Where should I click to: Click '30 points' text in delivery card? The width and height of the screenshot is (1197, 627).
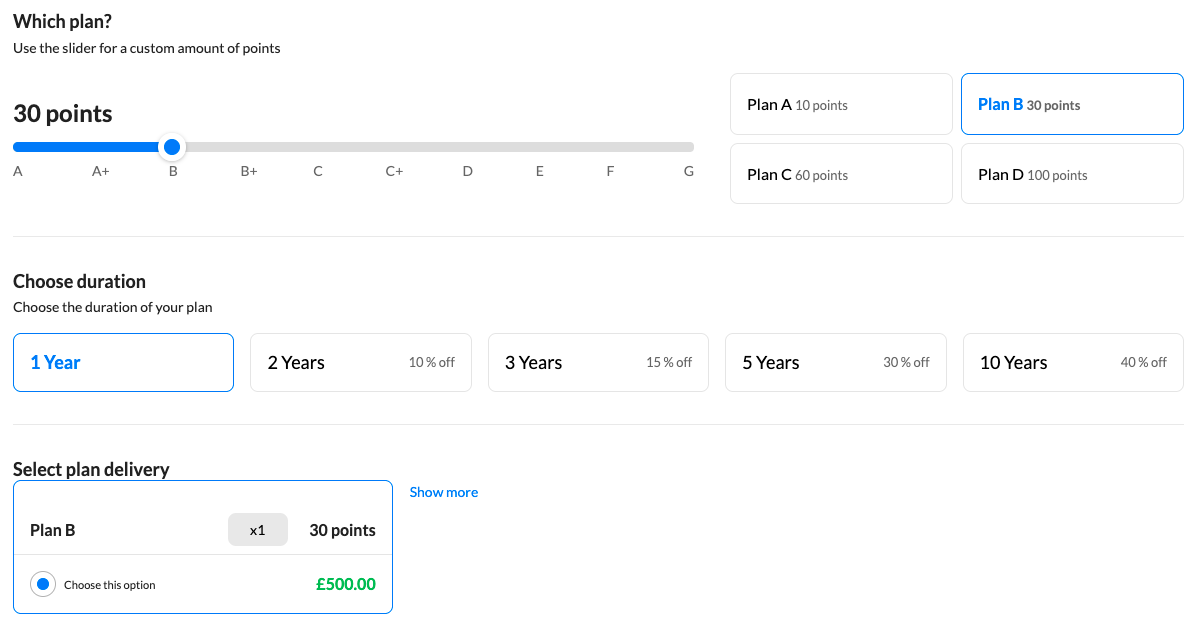tap(342, 530)
